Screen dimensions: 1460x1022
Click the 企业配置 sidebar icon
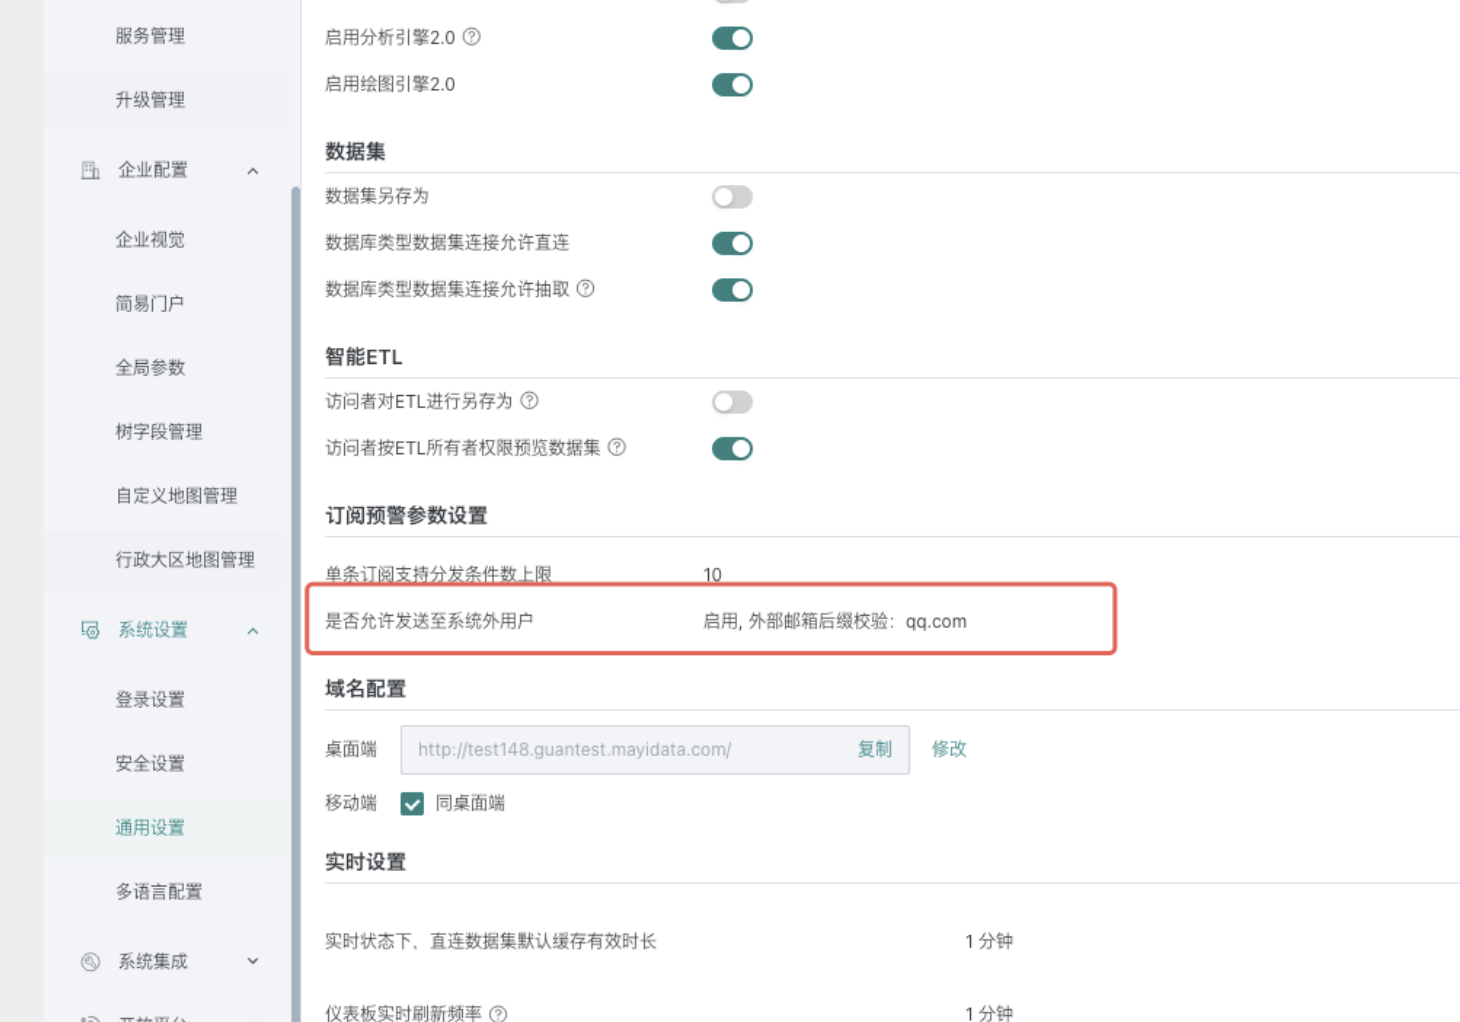89,170
